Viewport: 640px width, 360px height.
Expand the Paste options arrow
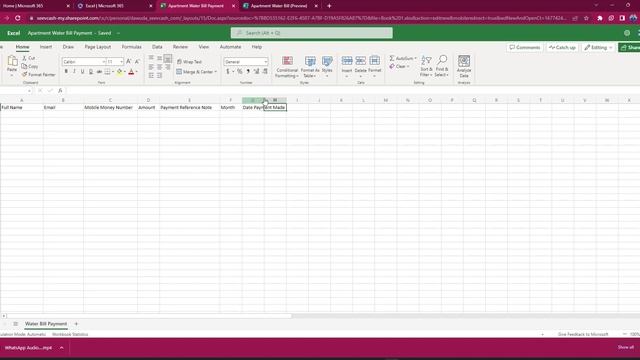click(12, 75)
